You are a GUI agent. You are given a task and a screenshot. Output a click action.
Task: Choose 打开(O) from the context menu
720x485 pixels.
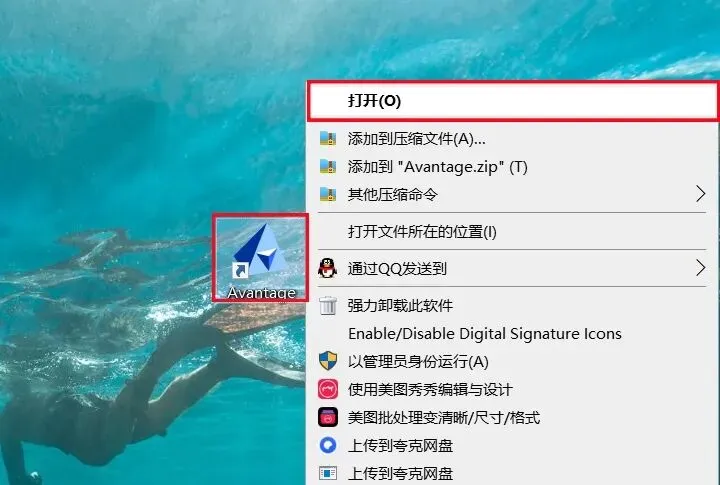(x=512, y=101)
